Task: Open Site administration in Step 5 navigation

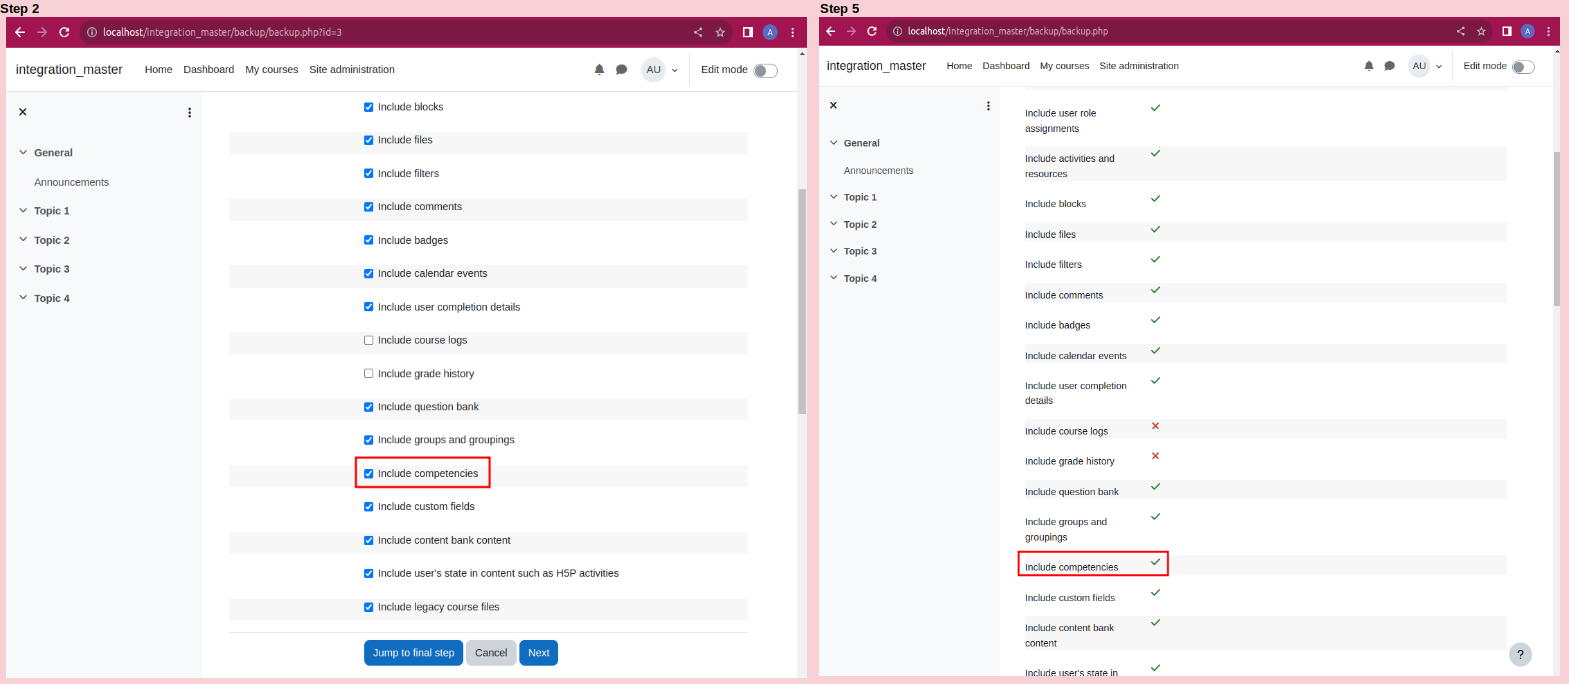Action: click(1139, 66)
